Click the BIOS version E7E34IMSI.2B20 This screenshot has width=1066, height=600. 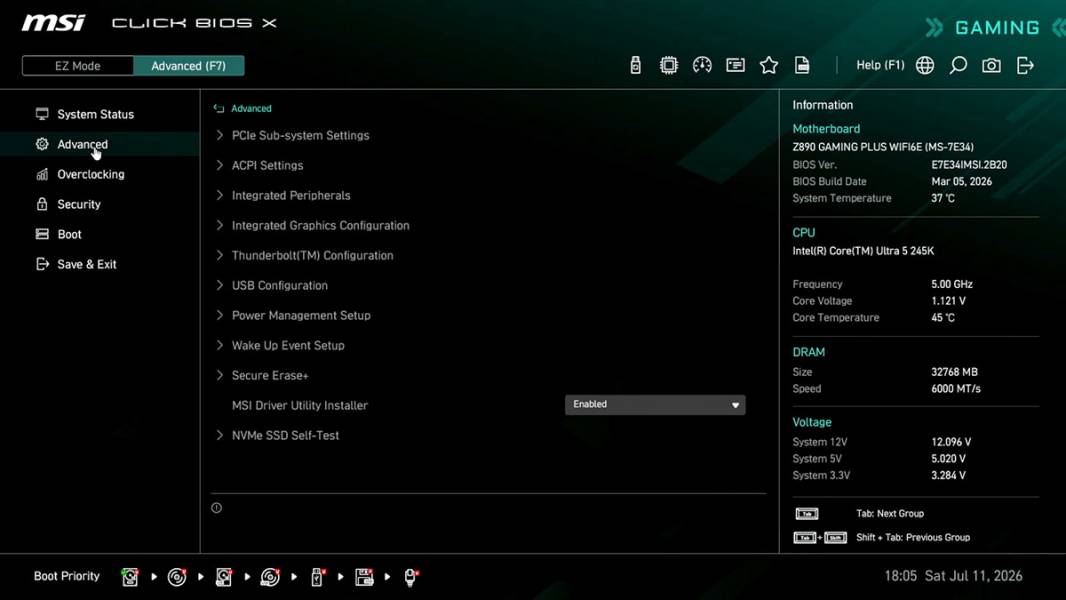pos(969,164)
